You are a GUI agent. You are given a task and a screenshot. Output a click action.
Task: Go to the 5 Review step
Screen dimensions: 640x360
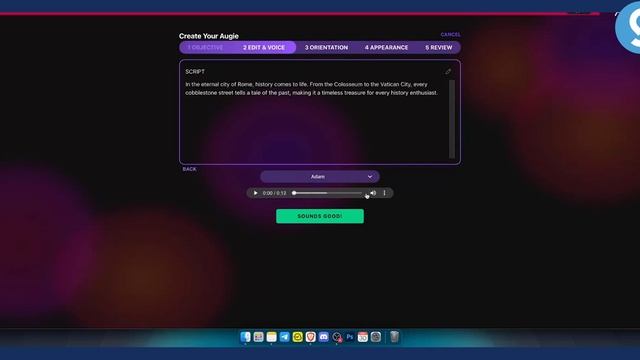(439, 47)
